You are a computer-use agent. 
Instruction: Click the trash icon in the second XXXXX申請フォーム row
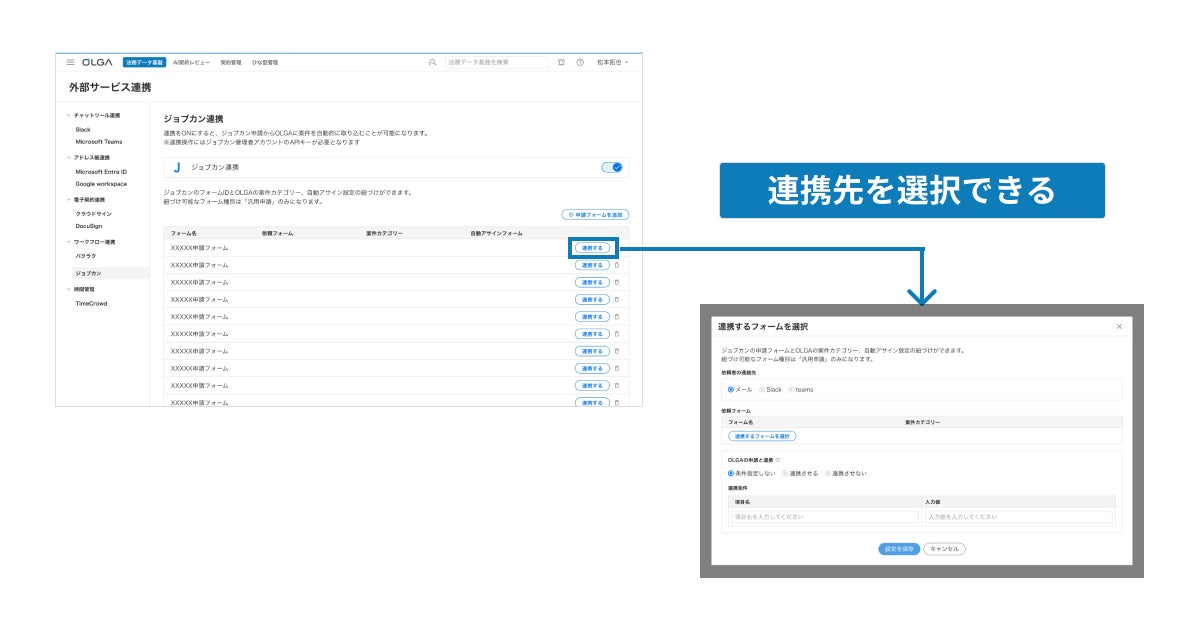pyautogui.click(x=616, y=265)
